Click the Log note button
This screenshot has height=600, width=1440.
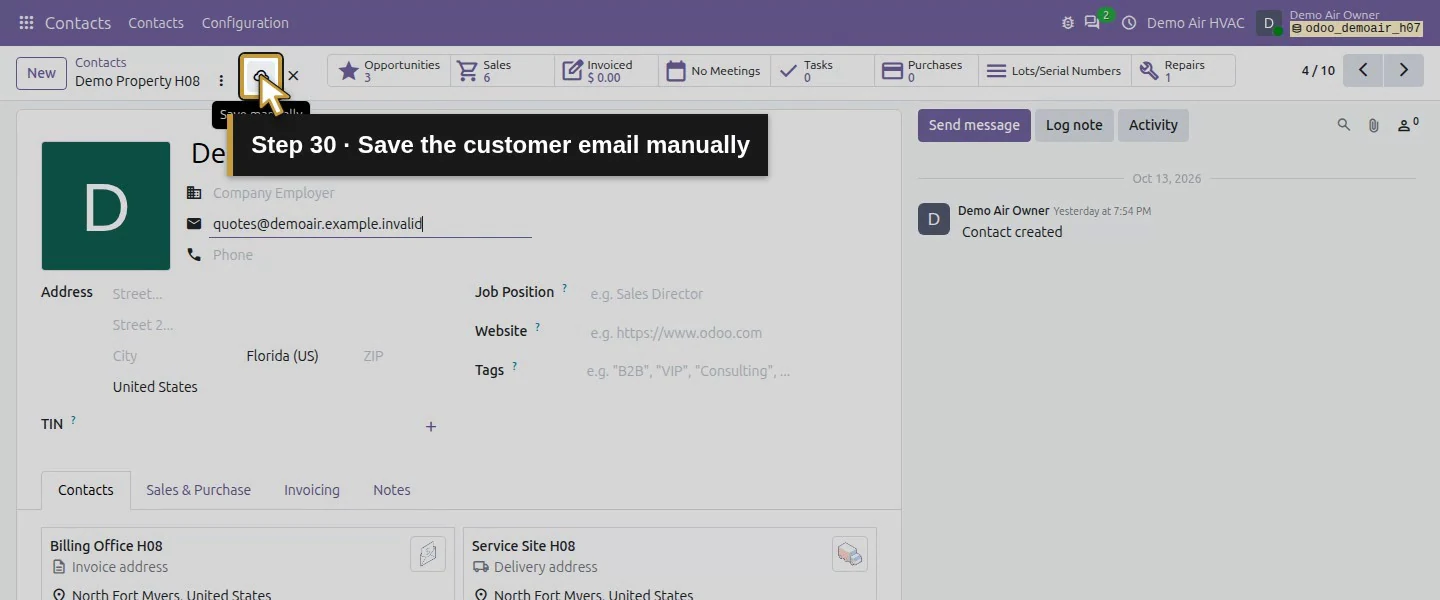click(x=1074, y=125)
